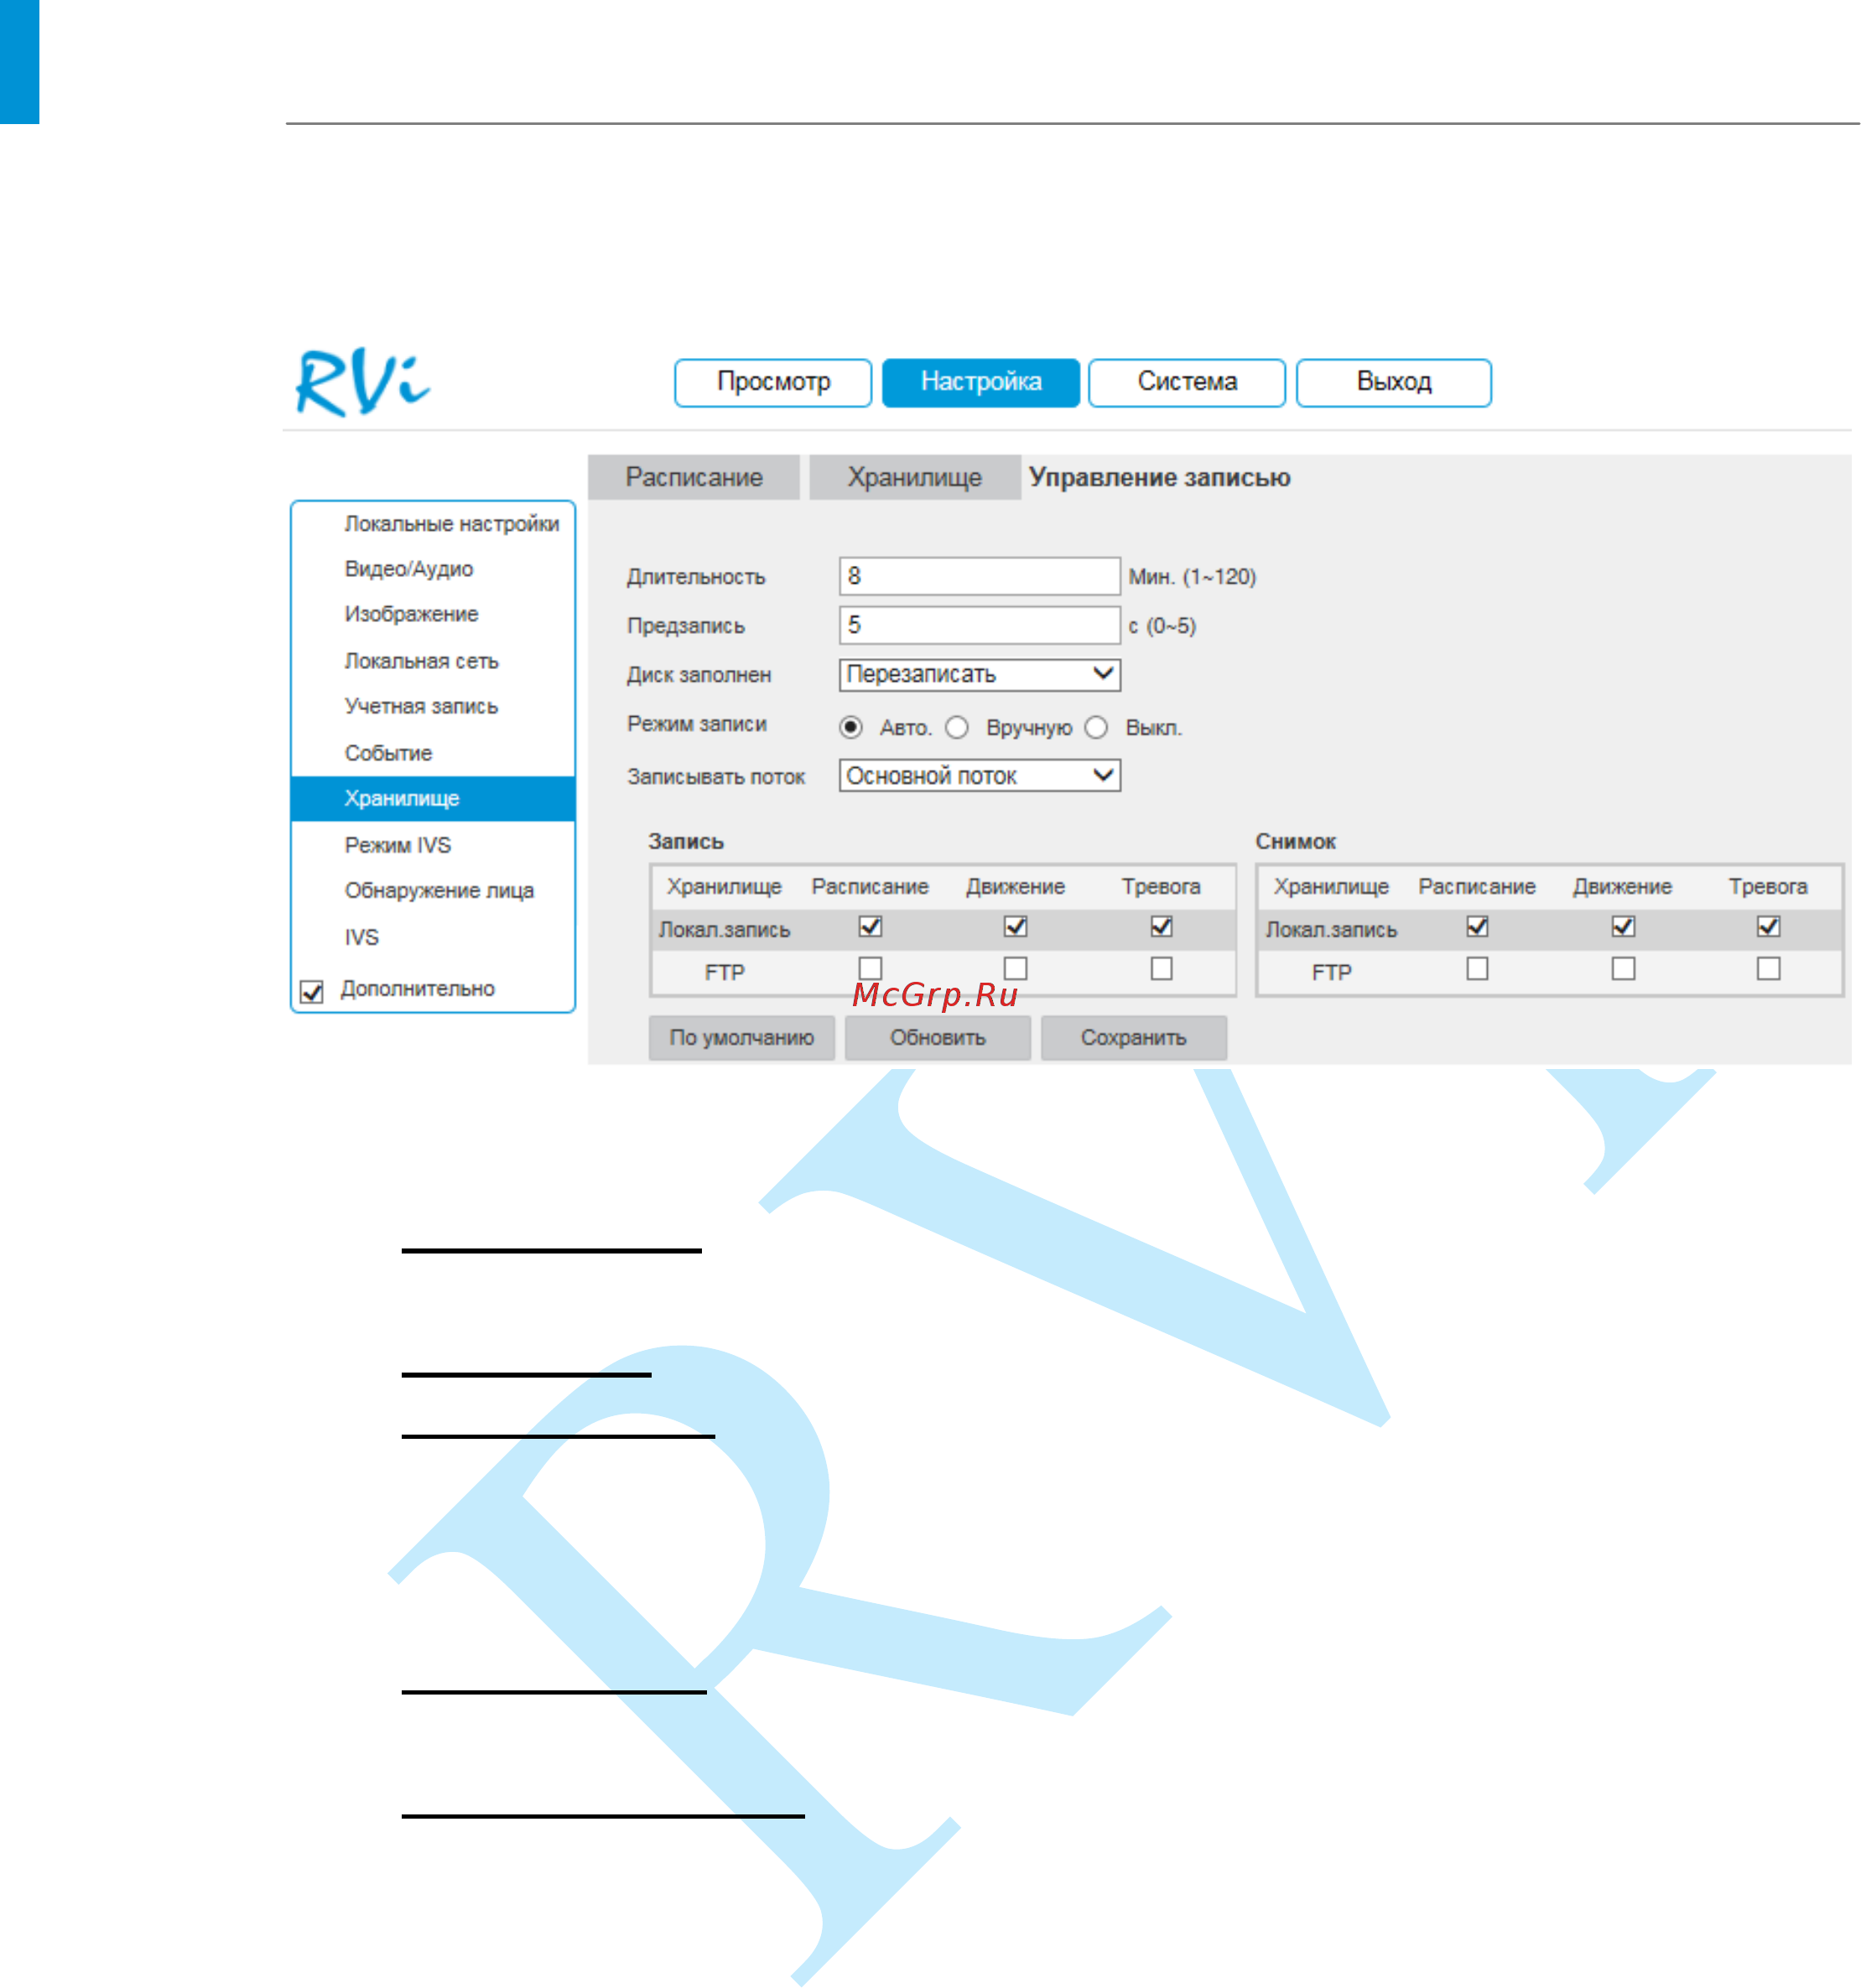Click the Длительность input field
This screenshot has width=1861, height=1988.
(979, 576)
